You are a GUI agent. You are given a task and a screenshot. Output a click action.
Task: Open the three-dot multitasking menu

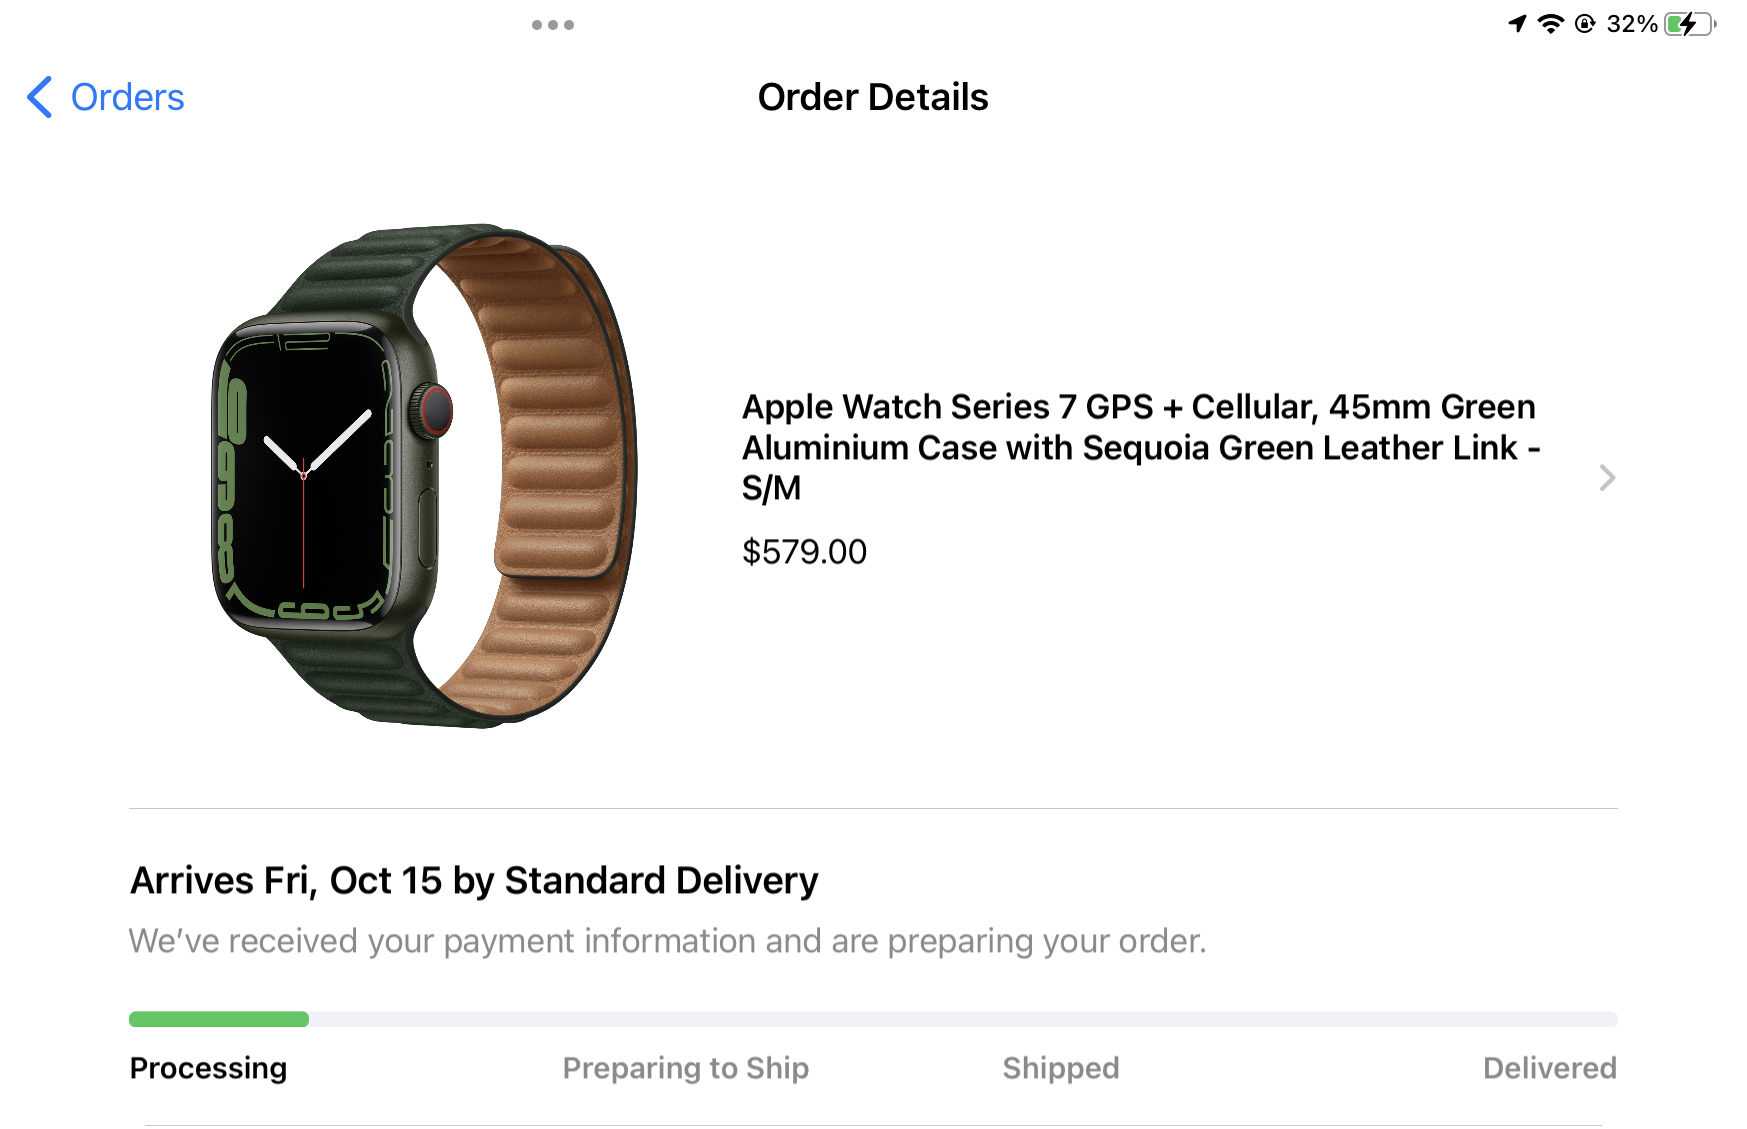553,25
